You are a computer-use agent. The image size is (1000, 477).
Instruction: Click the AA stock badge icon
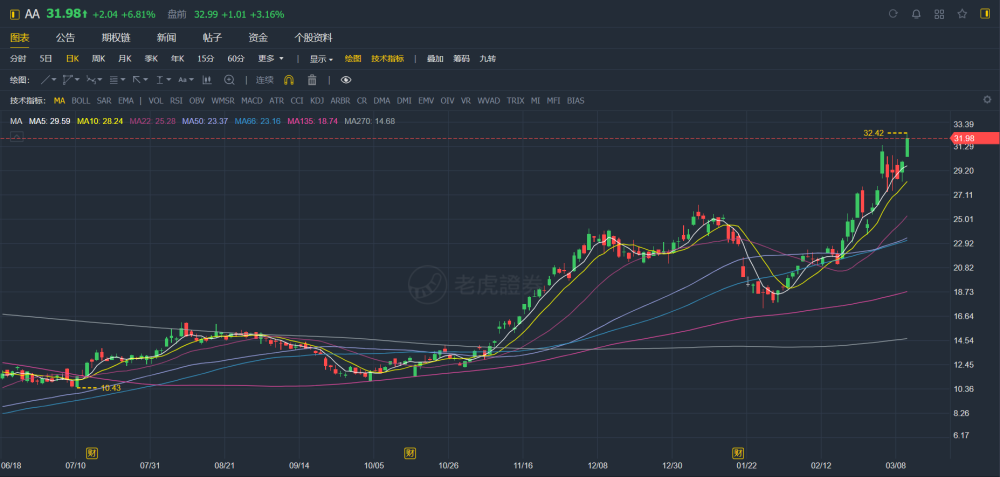pyautogui.click(x=15, y=14)
